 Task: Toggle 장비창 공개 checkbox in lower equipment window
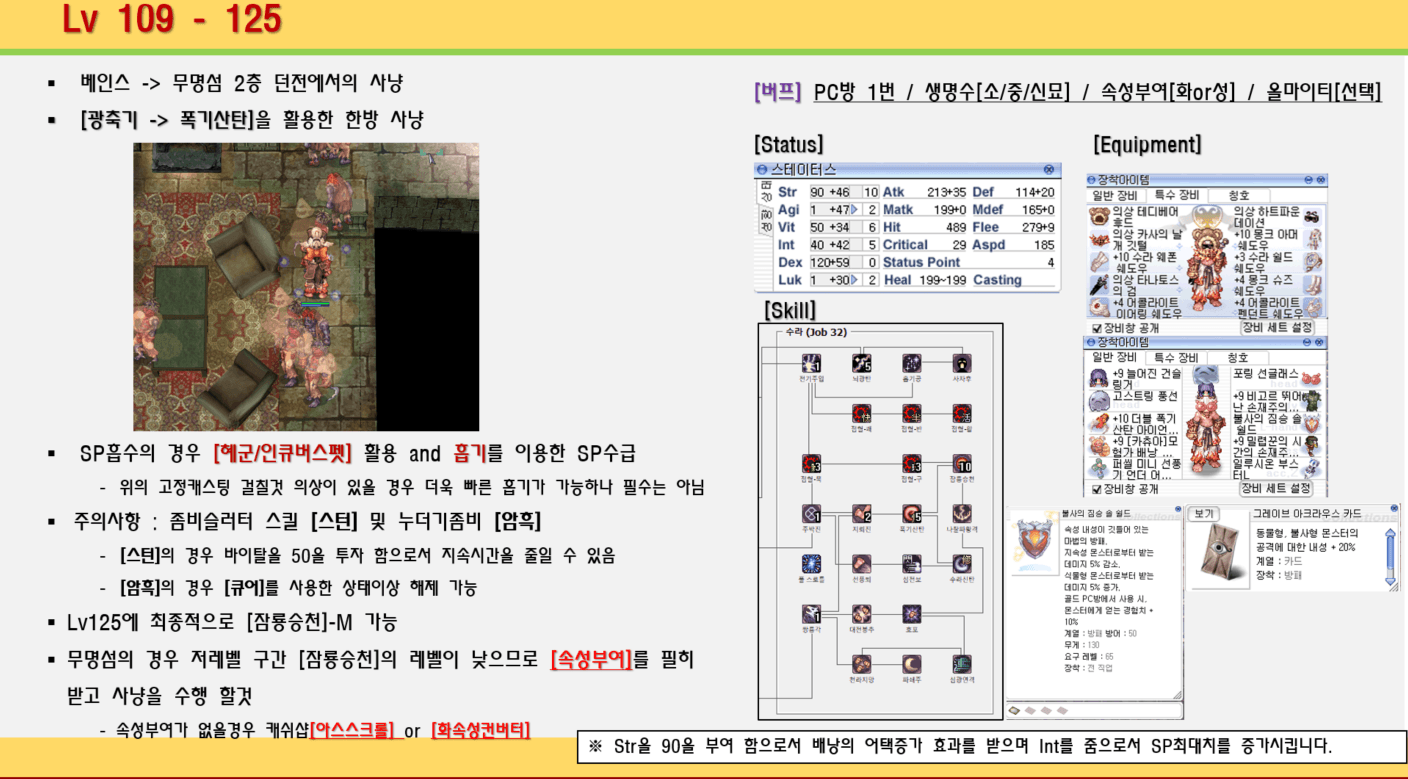pyautogui.click(x=1097, y=489)
